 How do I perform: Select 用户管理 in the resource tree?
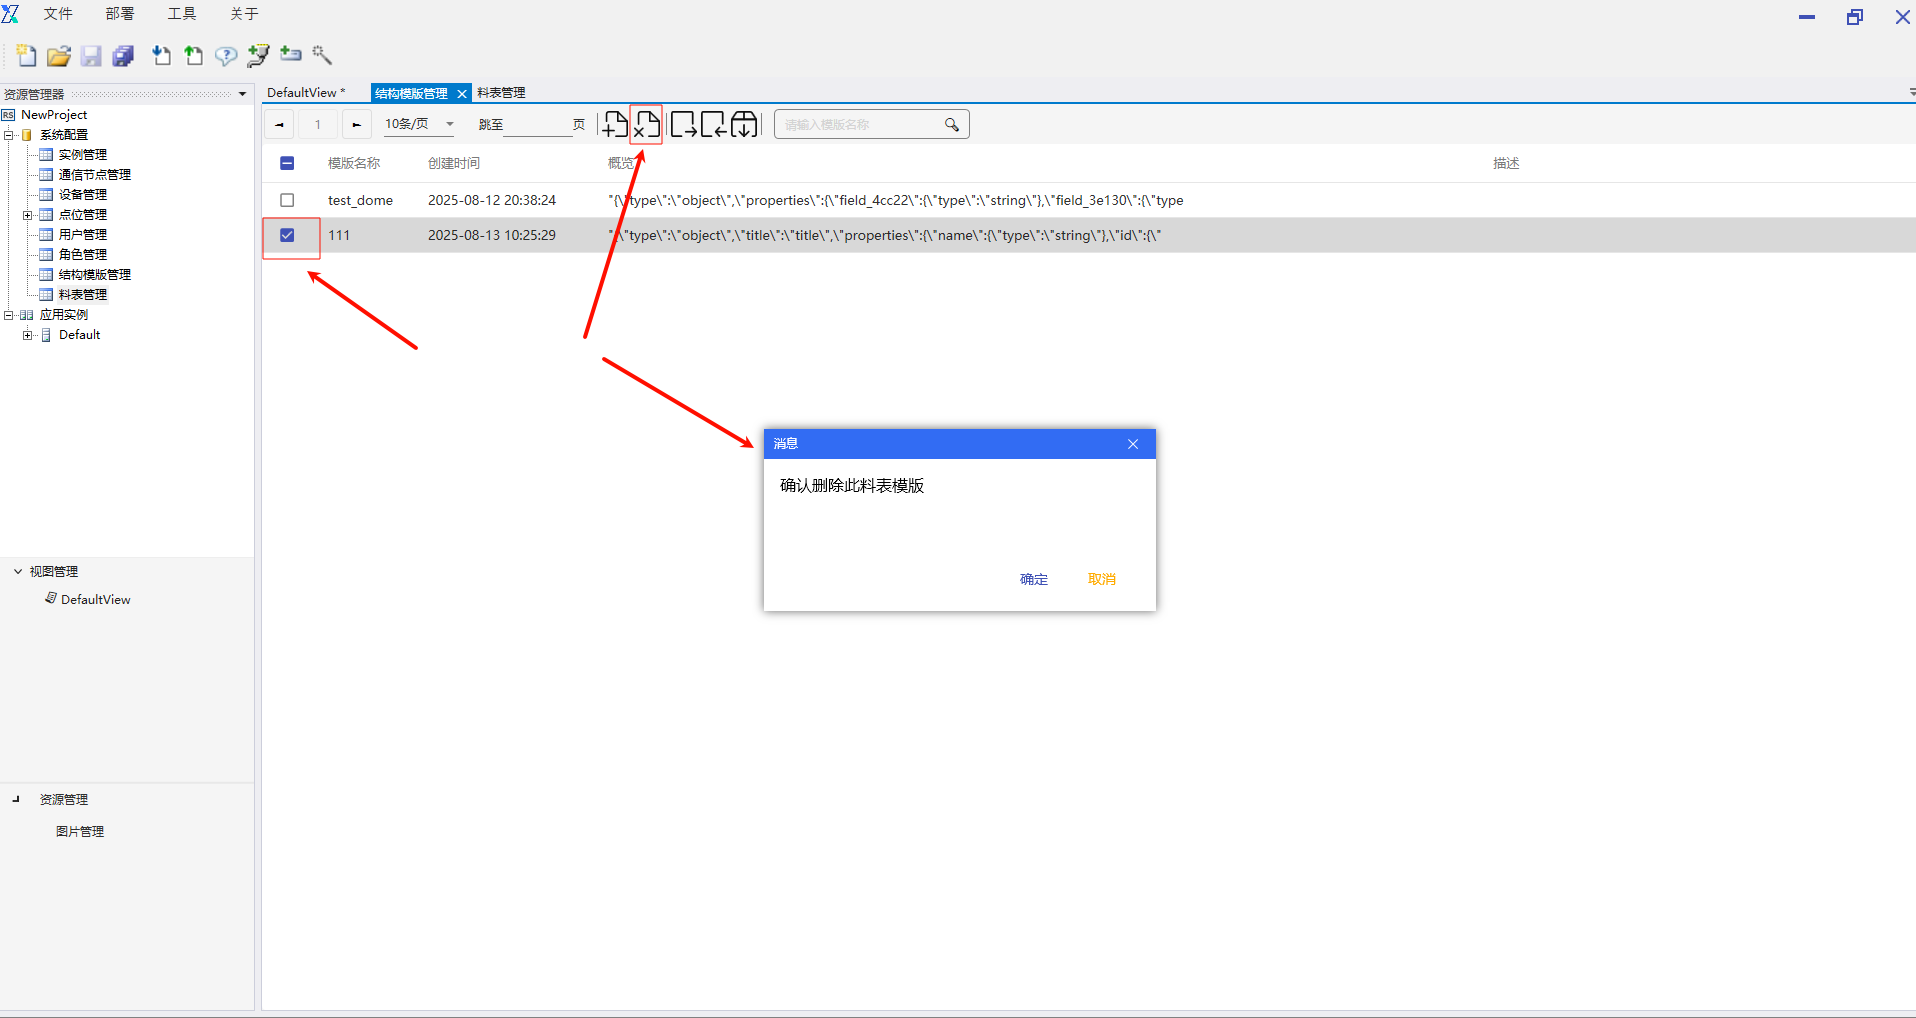[82, 235]
